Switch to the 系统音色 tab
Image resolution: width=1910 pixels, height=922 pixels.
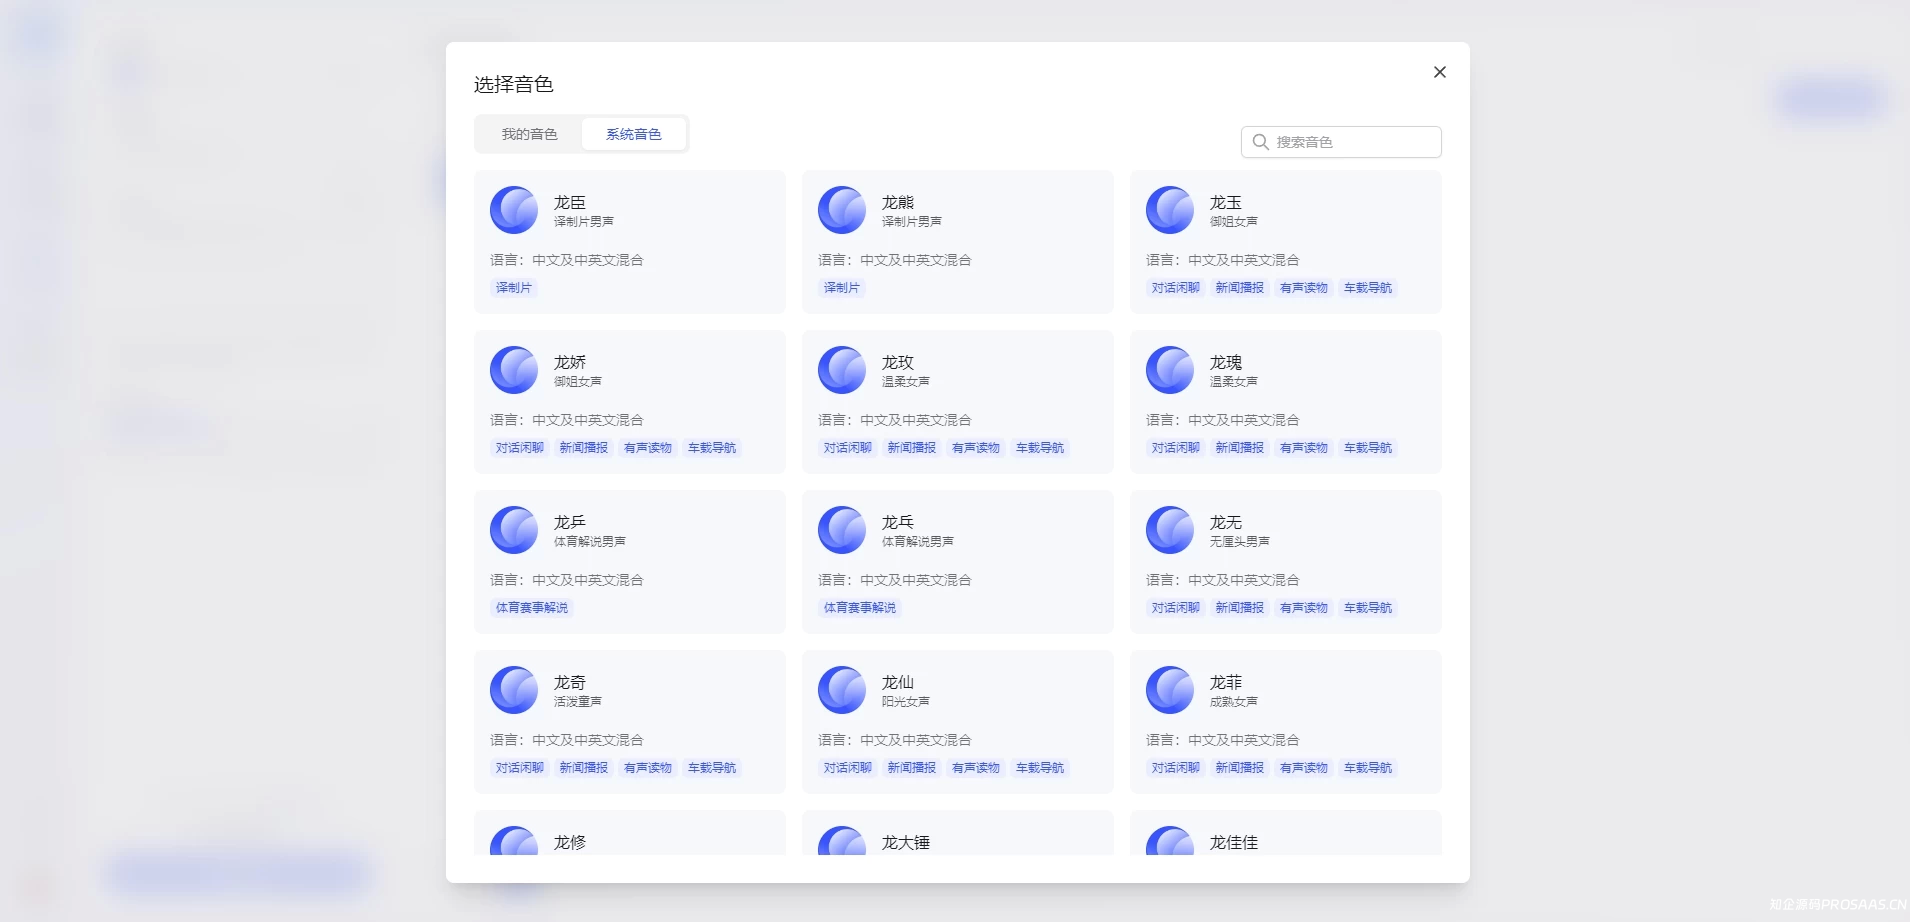633,133
